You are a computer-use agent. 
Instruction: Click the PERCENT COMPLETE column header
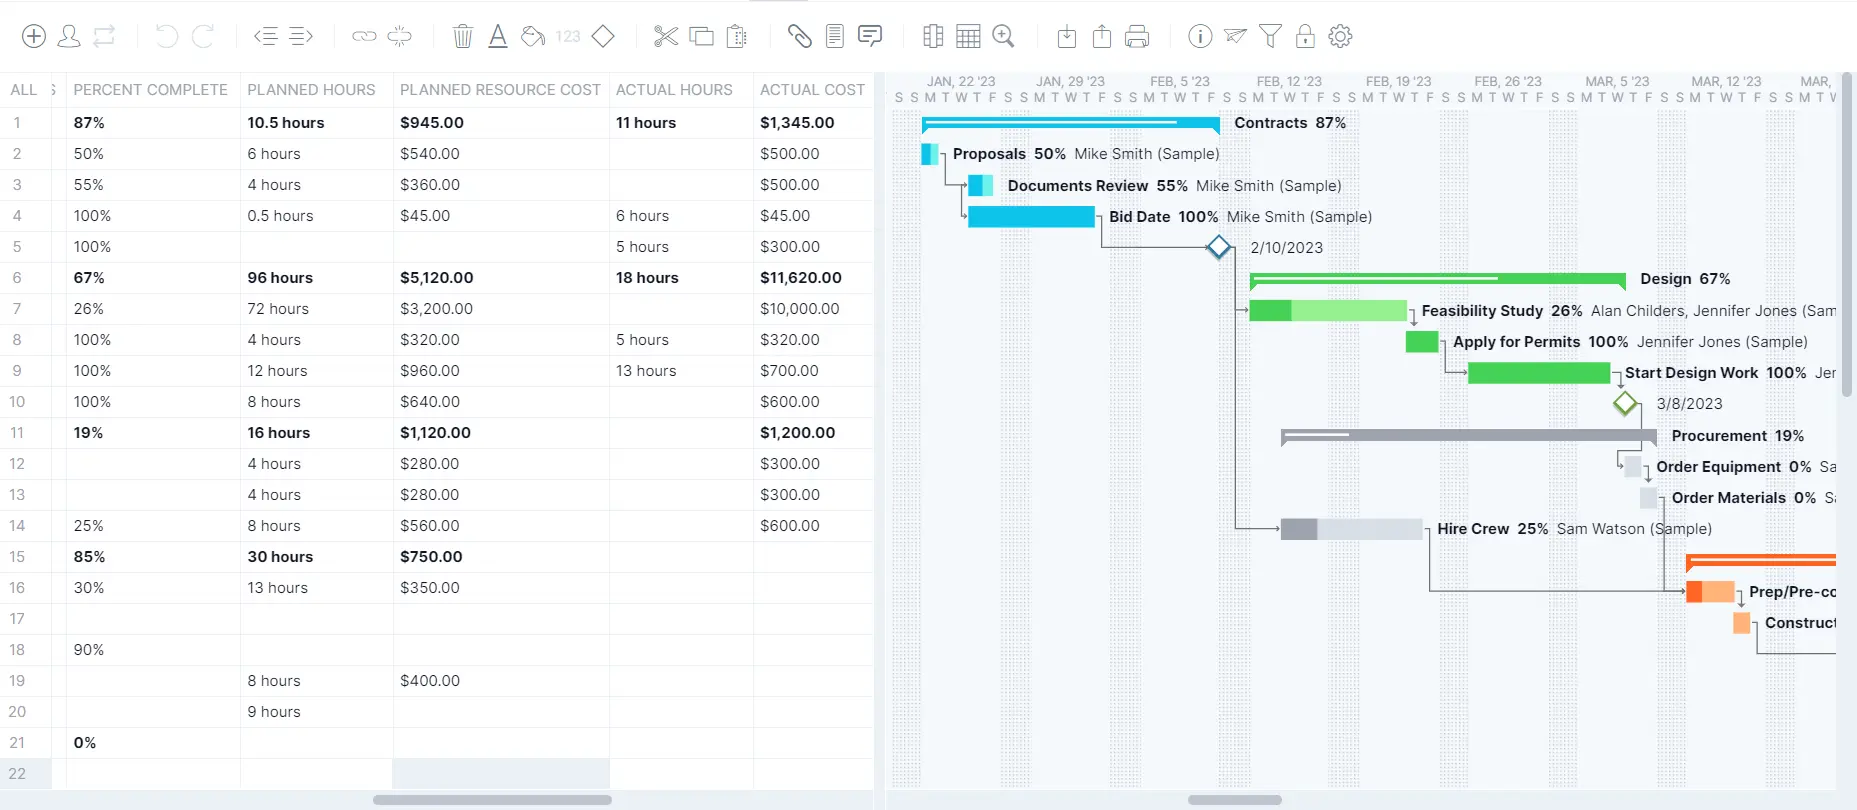coord(150,90)
